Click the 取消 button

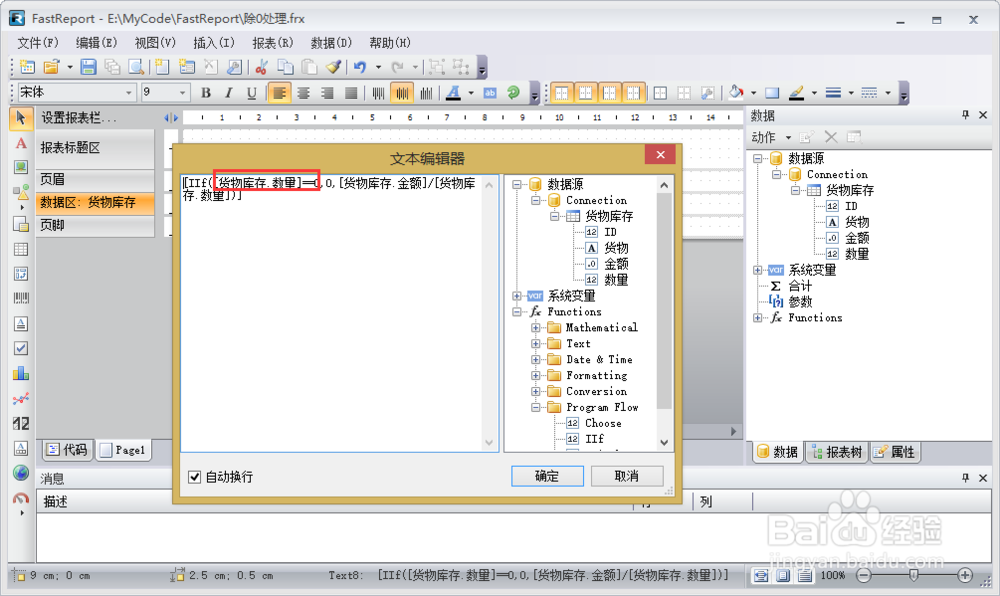point(627,476)
